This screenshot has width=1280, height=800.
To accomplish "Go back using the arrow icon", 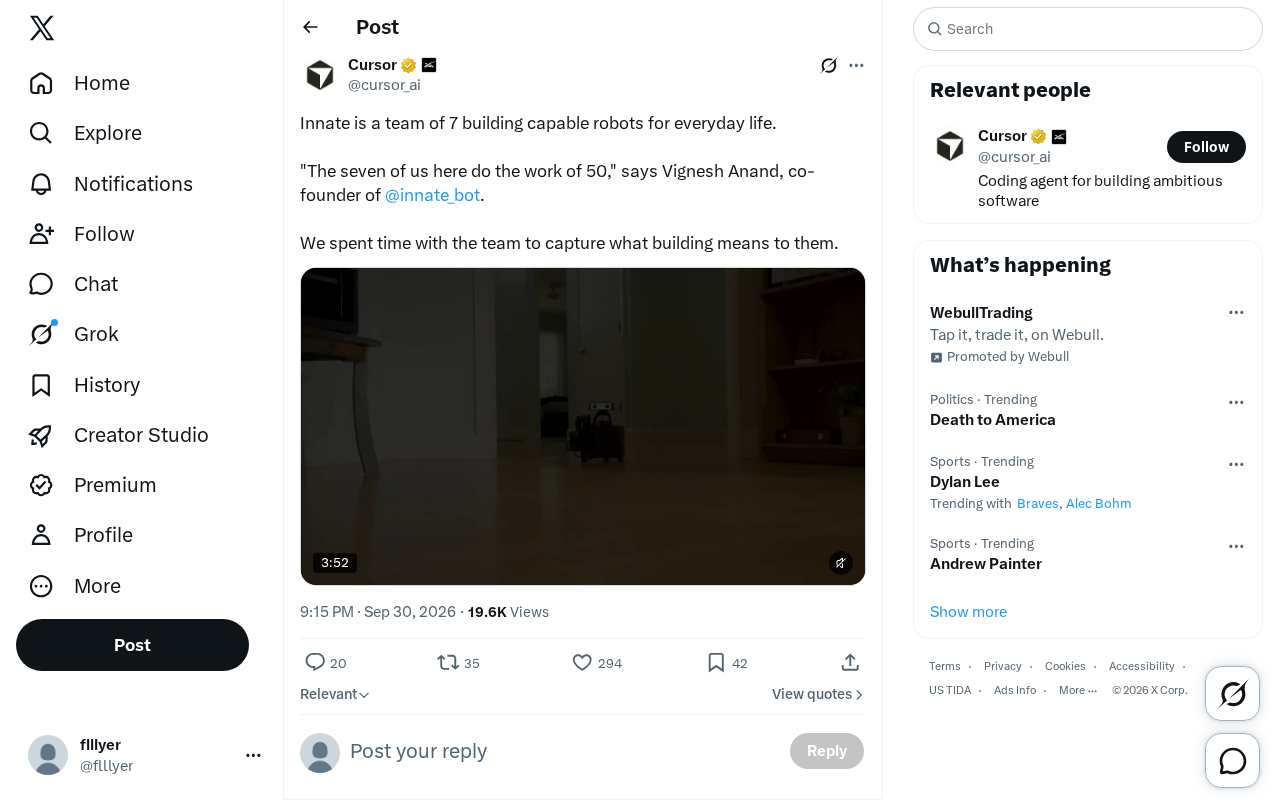I will pos(311,27).
